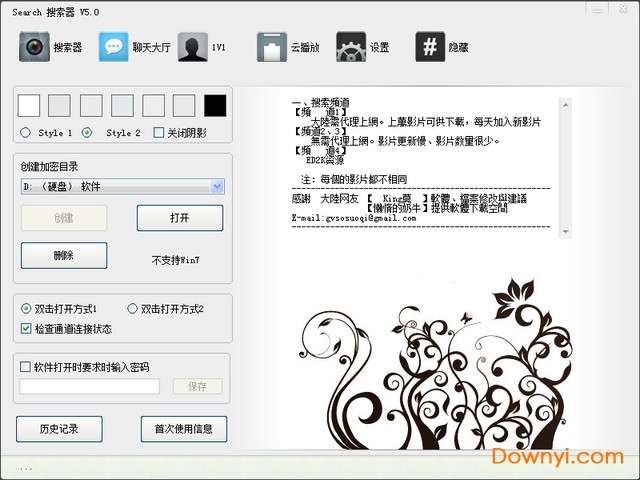Pick the first white color swatch
This screenshot has width=640, height=480.
point(29,105)
